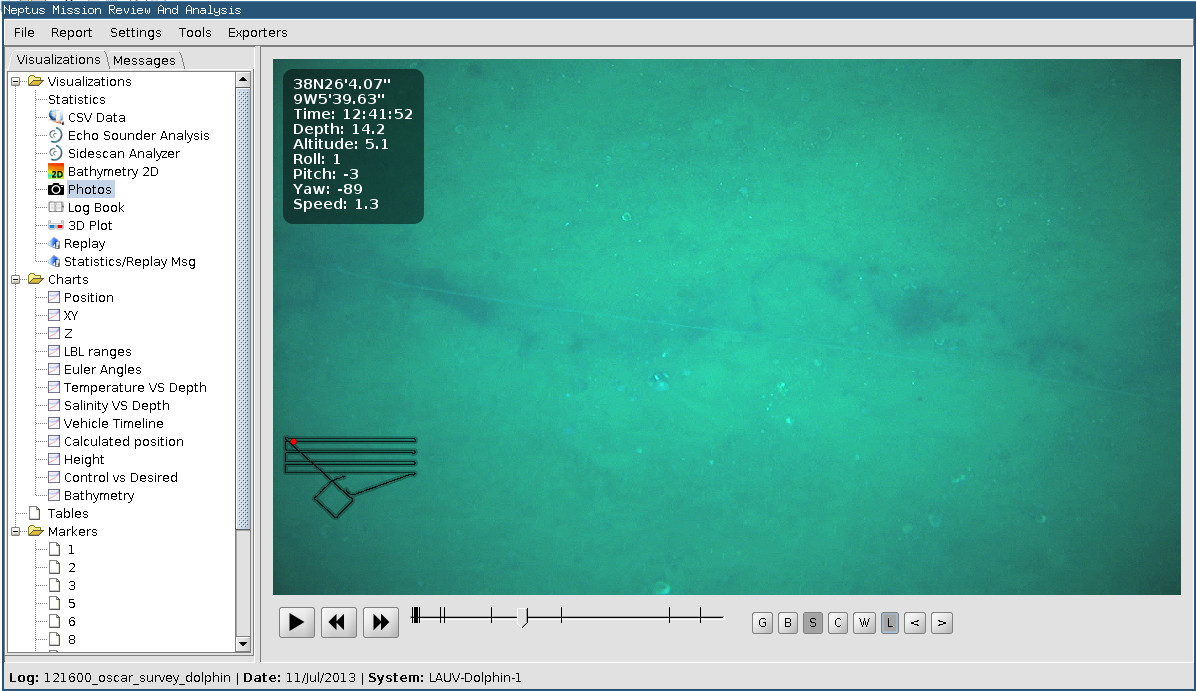Click the Sidescan Analyzer icon
This screenshot has width=1196, height=691.
tap(56, 153)
